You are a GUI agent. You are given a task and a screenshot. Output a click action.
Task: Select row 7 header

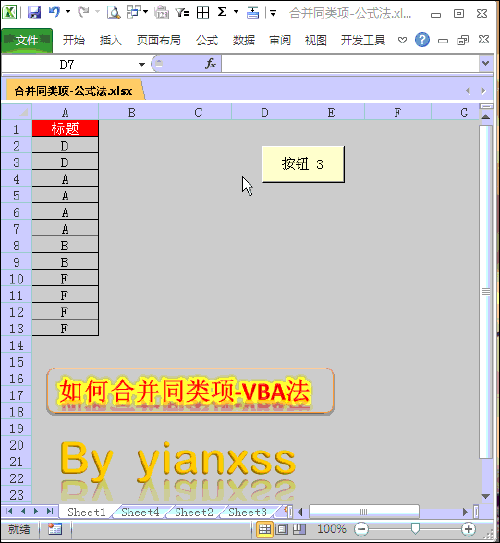tap(16, 229)
